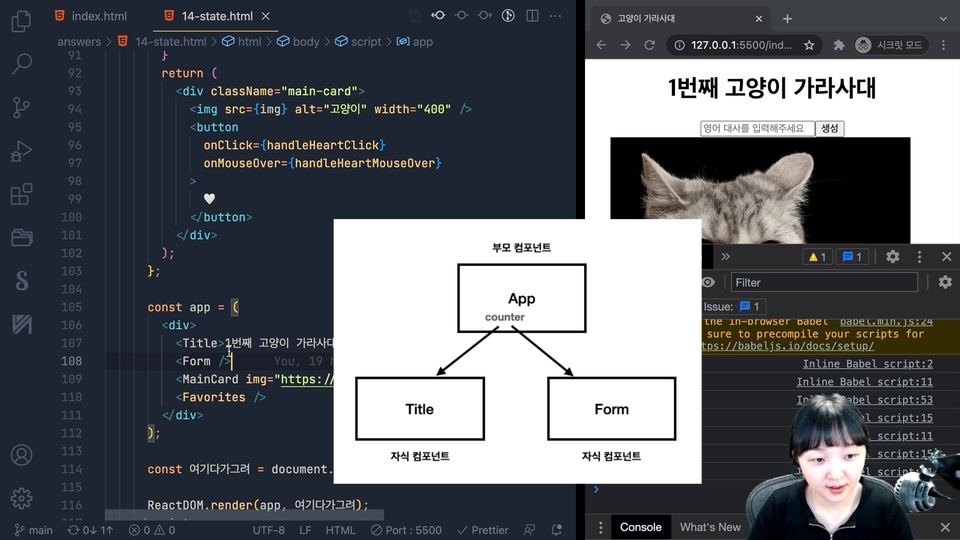
Task: Open the Source Control view
Action: (x=21, y=108)
